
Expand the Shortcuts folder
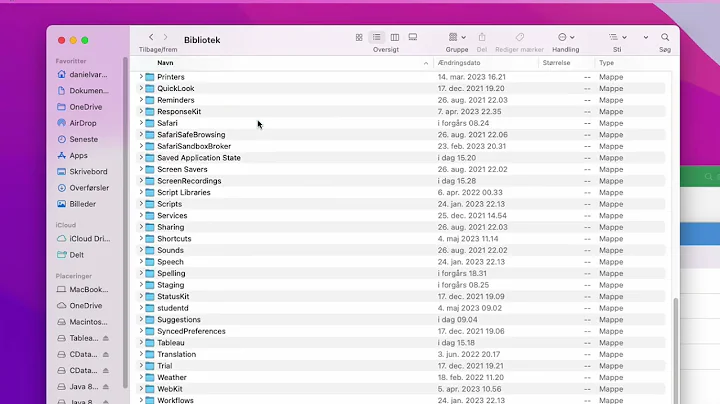click(x=141, y=239)
